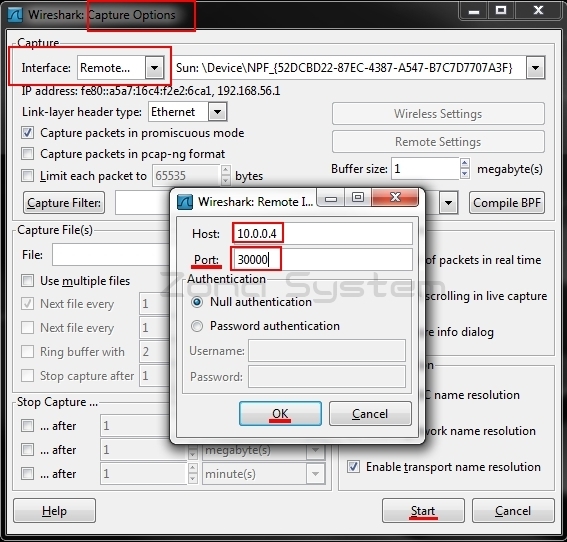Open the Interface type dropdown showing Remote...

point(154,68)
